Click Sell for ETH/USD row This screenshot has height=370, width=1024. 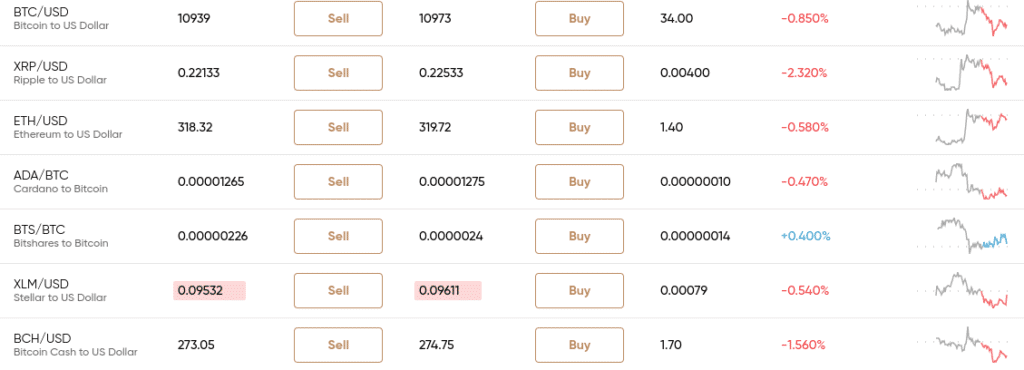click(x=338, y=127)
